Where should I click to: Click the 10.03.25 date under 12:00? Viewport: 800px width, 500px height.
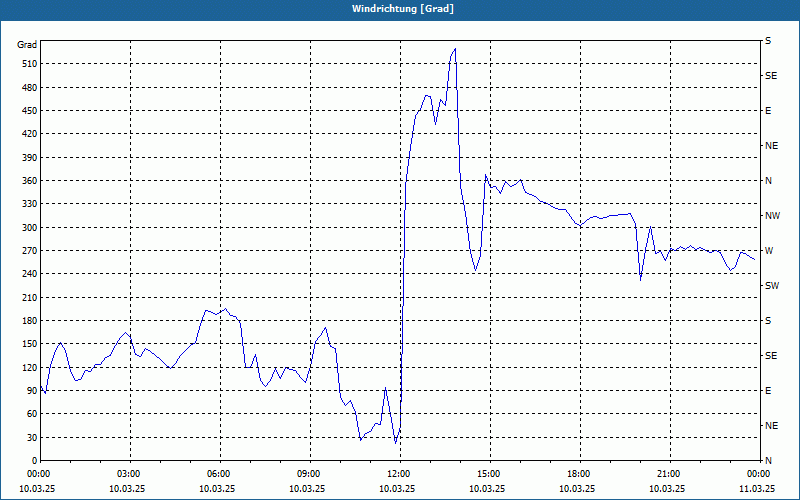[x=397, y=489]
